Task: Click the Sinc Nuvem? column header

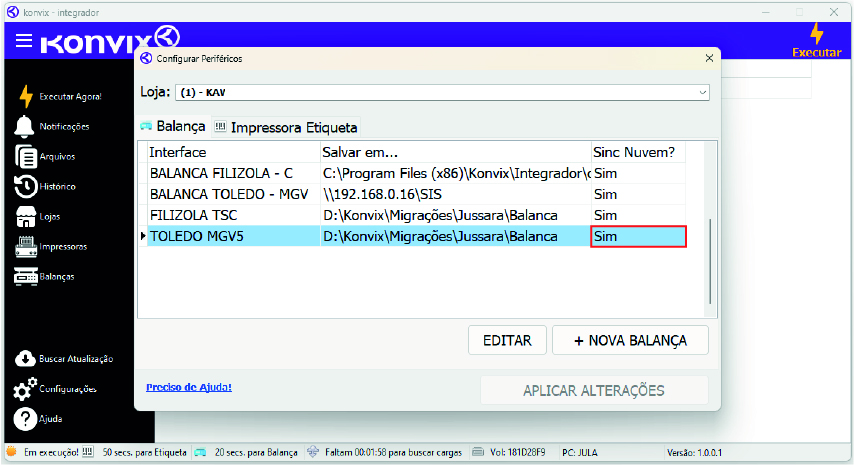Action: tap(638, 152)
